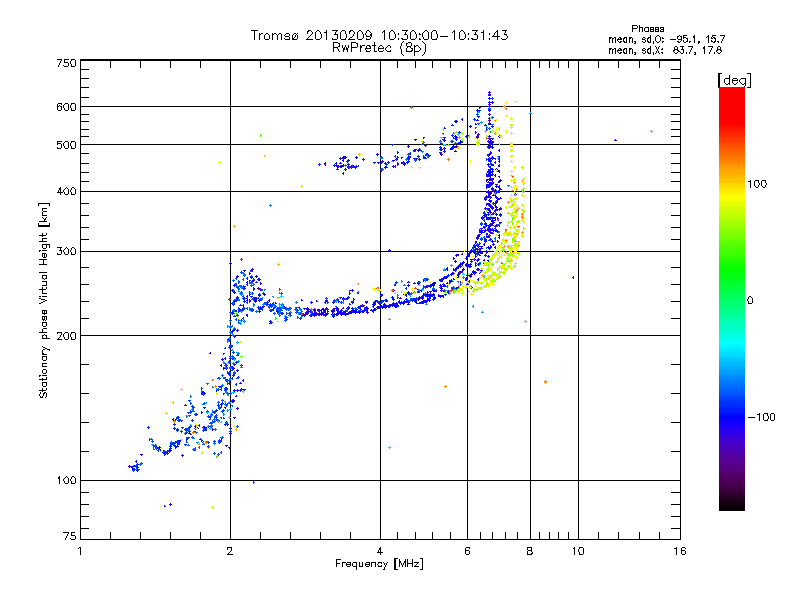The width and height of the screenshot is (800, 600).
Task: Click the y-axis tick label '600'
Action: [66, 107]
